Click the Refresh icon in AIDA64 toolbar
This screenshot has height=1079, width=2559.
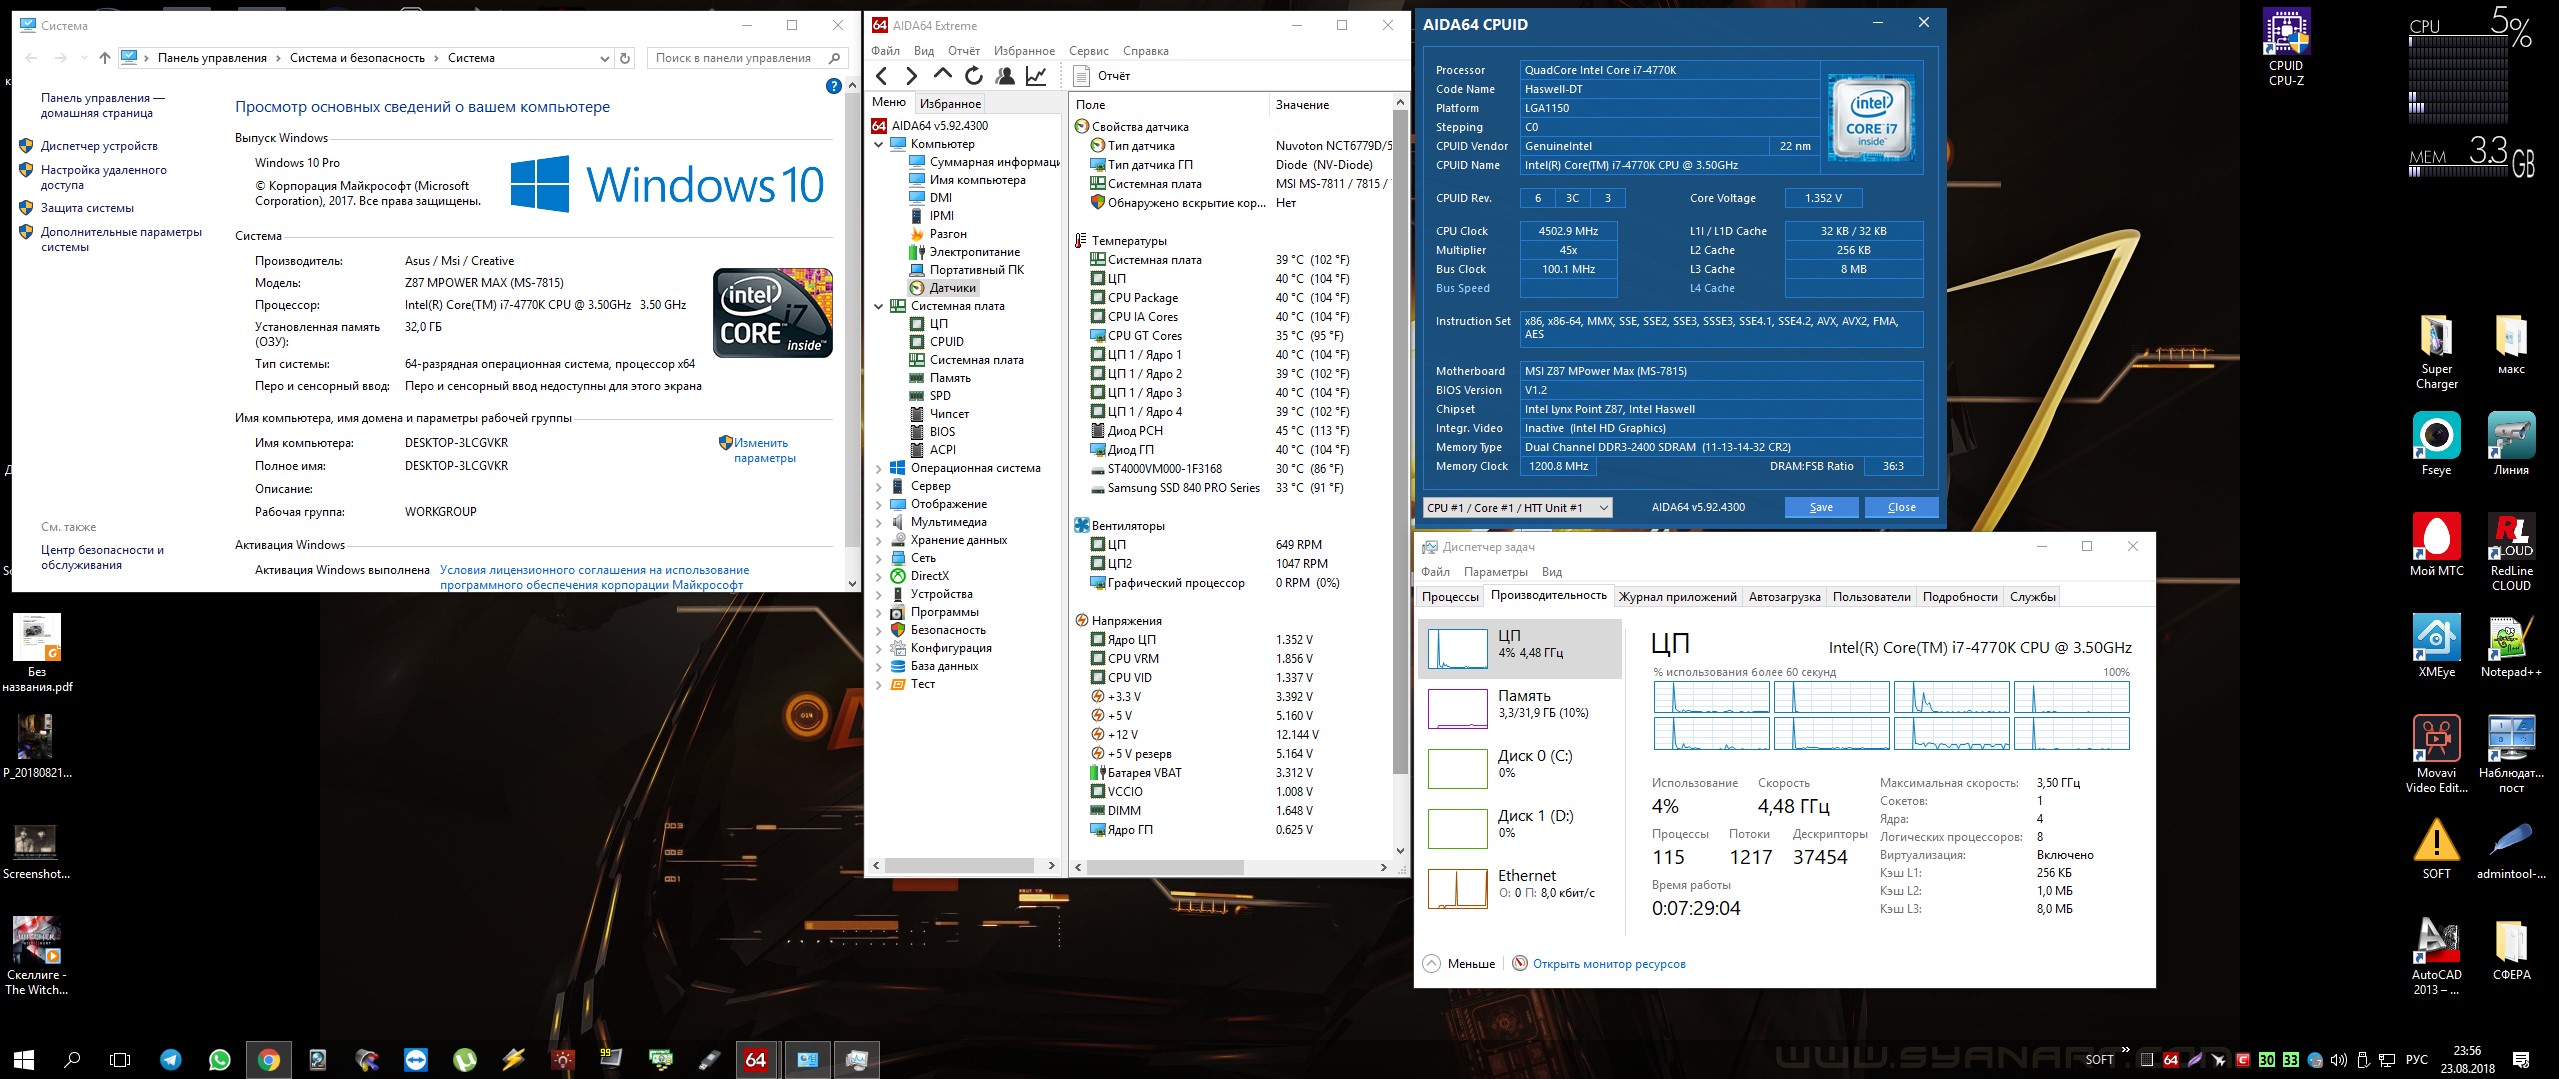click(973, 76)
